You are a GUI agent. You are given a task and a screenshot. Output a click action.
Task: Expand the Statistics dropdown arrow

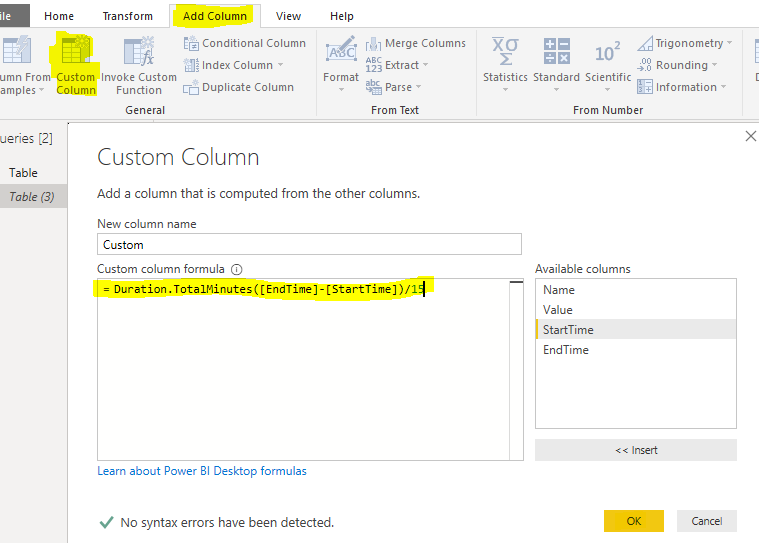click(505, 90)
